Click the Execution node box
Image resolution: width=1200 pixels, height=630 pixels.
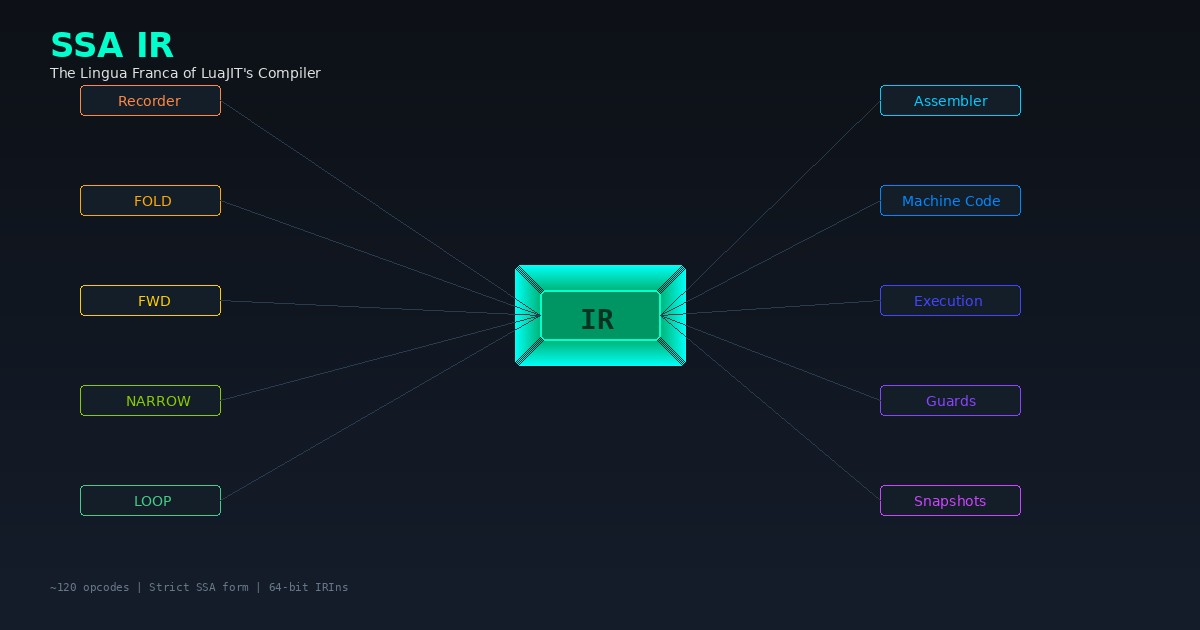(950, 301)
